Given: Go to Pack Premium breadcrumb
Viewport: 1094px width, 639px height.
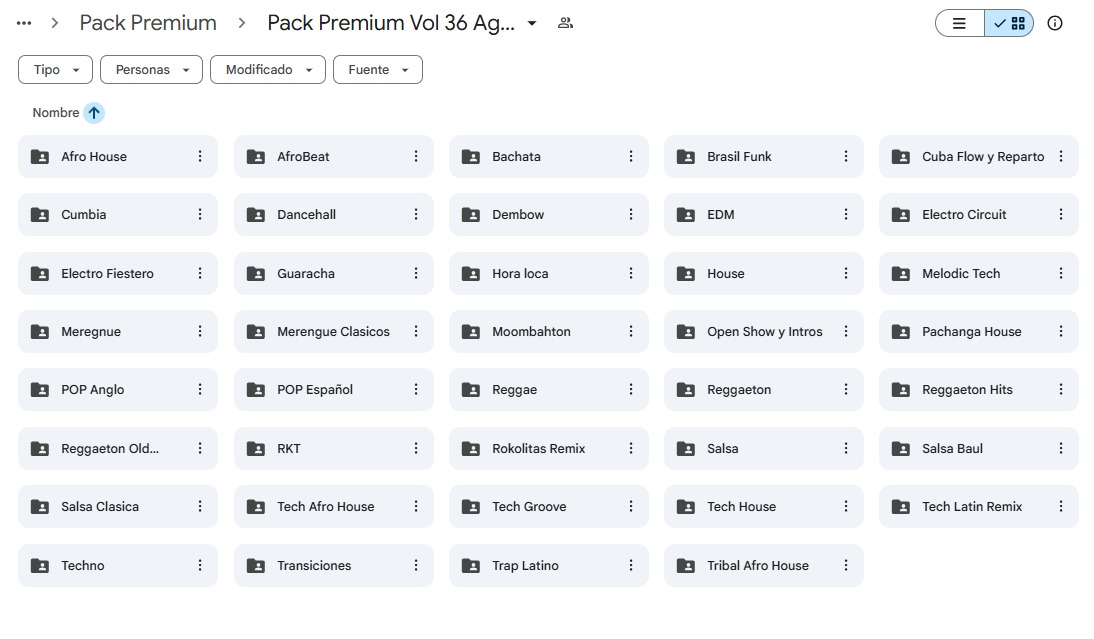Looking at the screenshot, I should pyautogui.click(x=148, y=23).
